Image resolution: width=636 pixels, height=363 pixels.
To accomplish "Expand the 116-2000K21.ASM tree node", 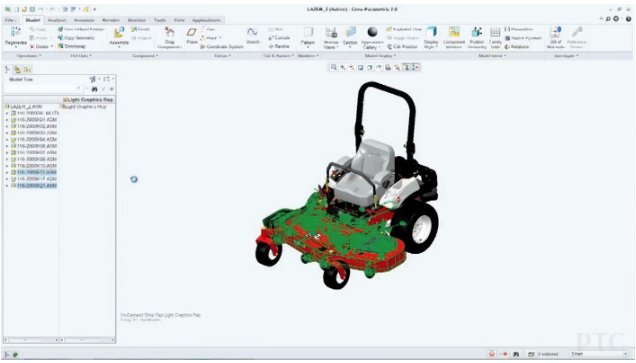I will point(7,186).
